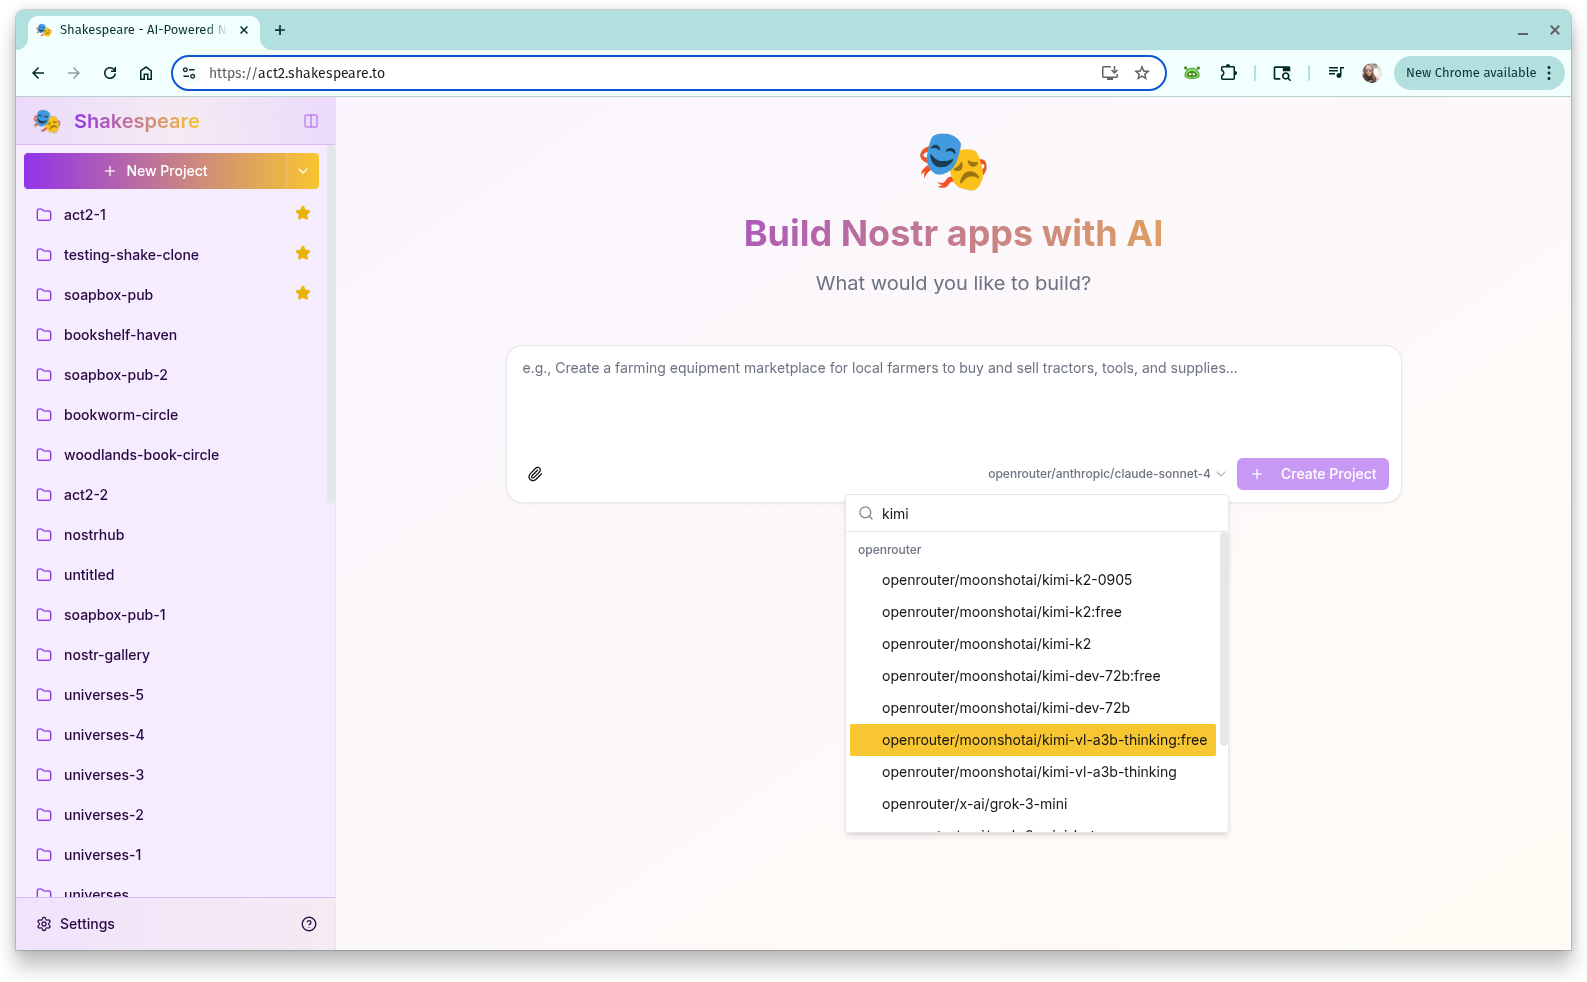Reload the page in the browser
Viewport: 1587px width, 982px height.
pyautogui.click(x=110, y=73)
